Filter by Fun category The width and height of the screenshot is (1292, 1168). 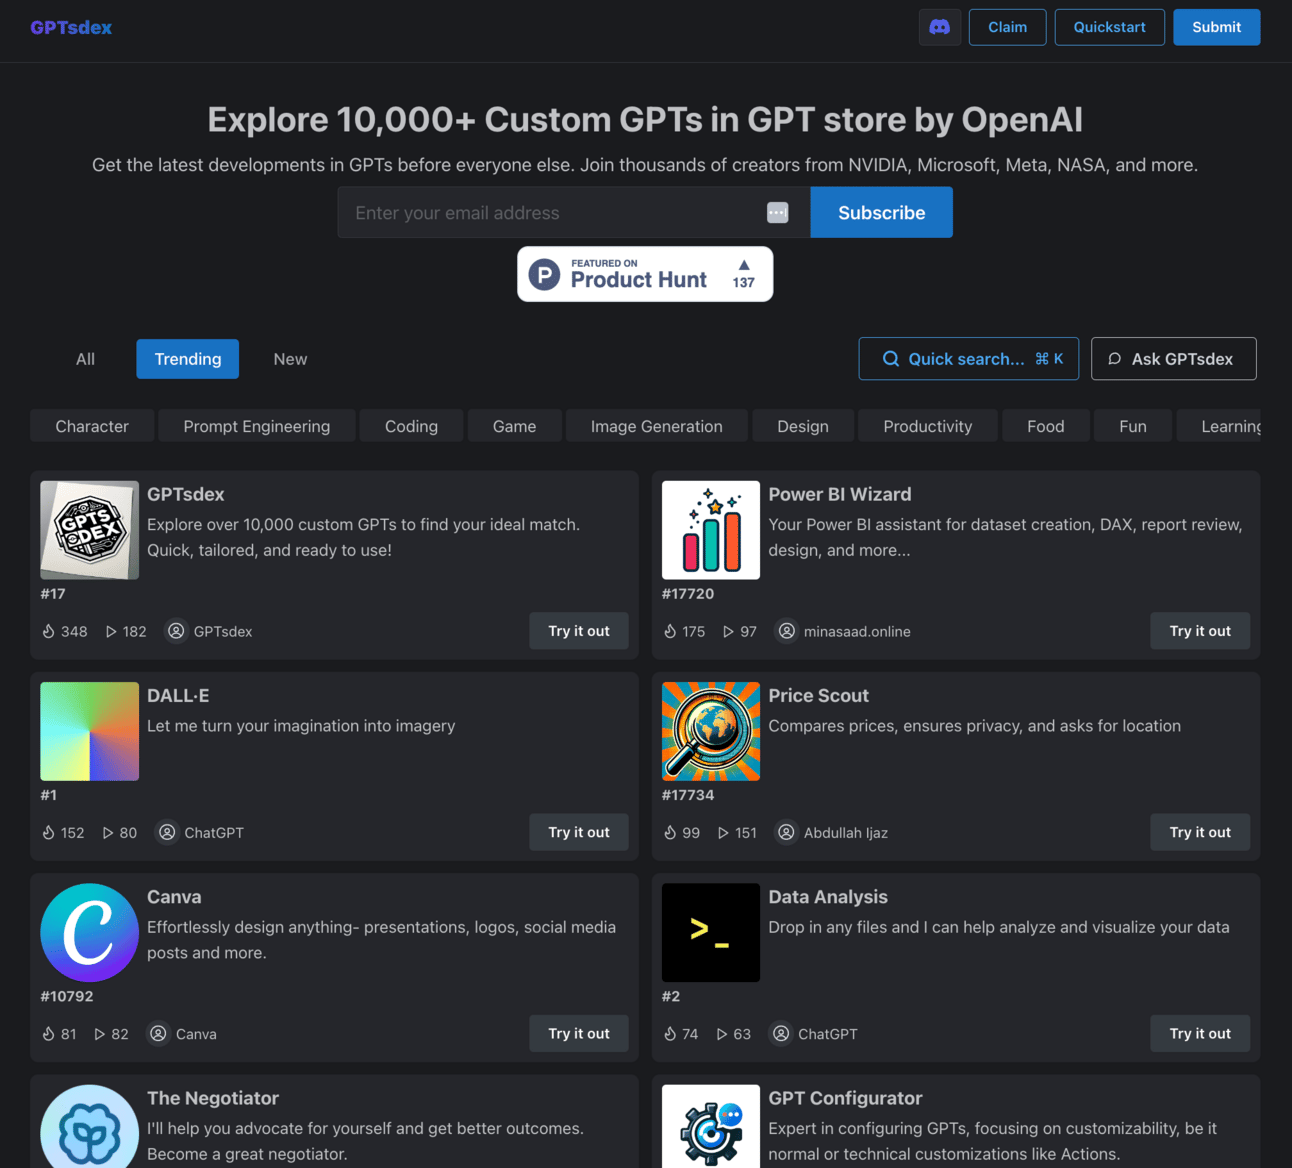point(1133,426)
